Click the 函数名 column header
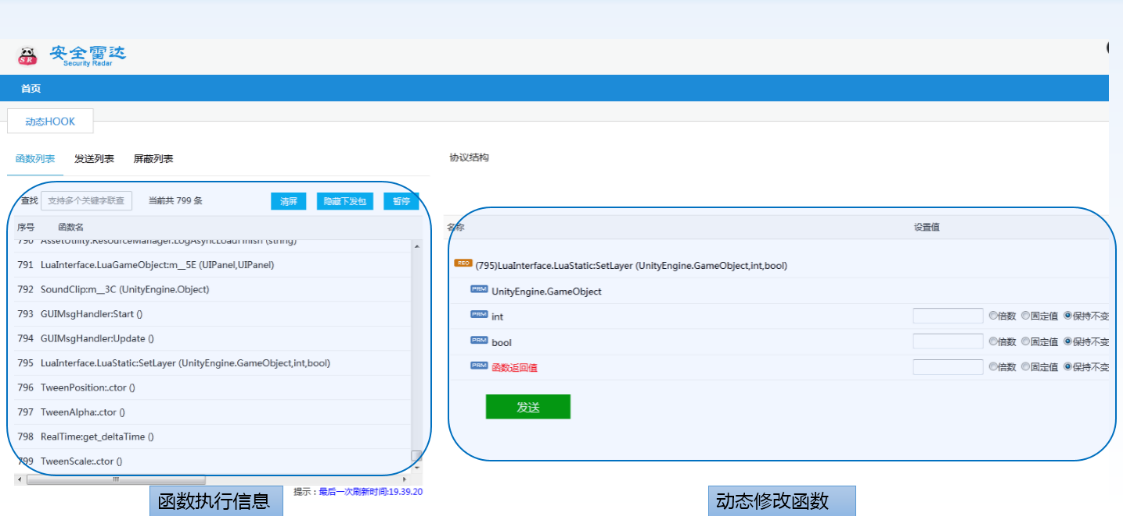The image size is (1123, 516). [x=71, y=226]
